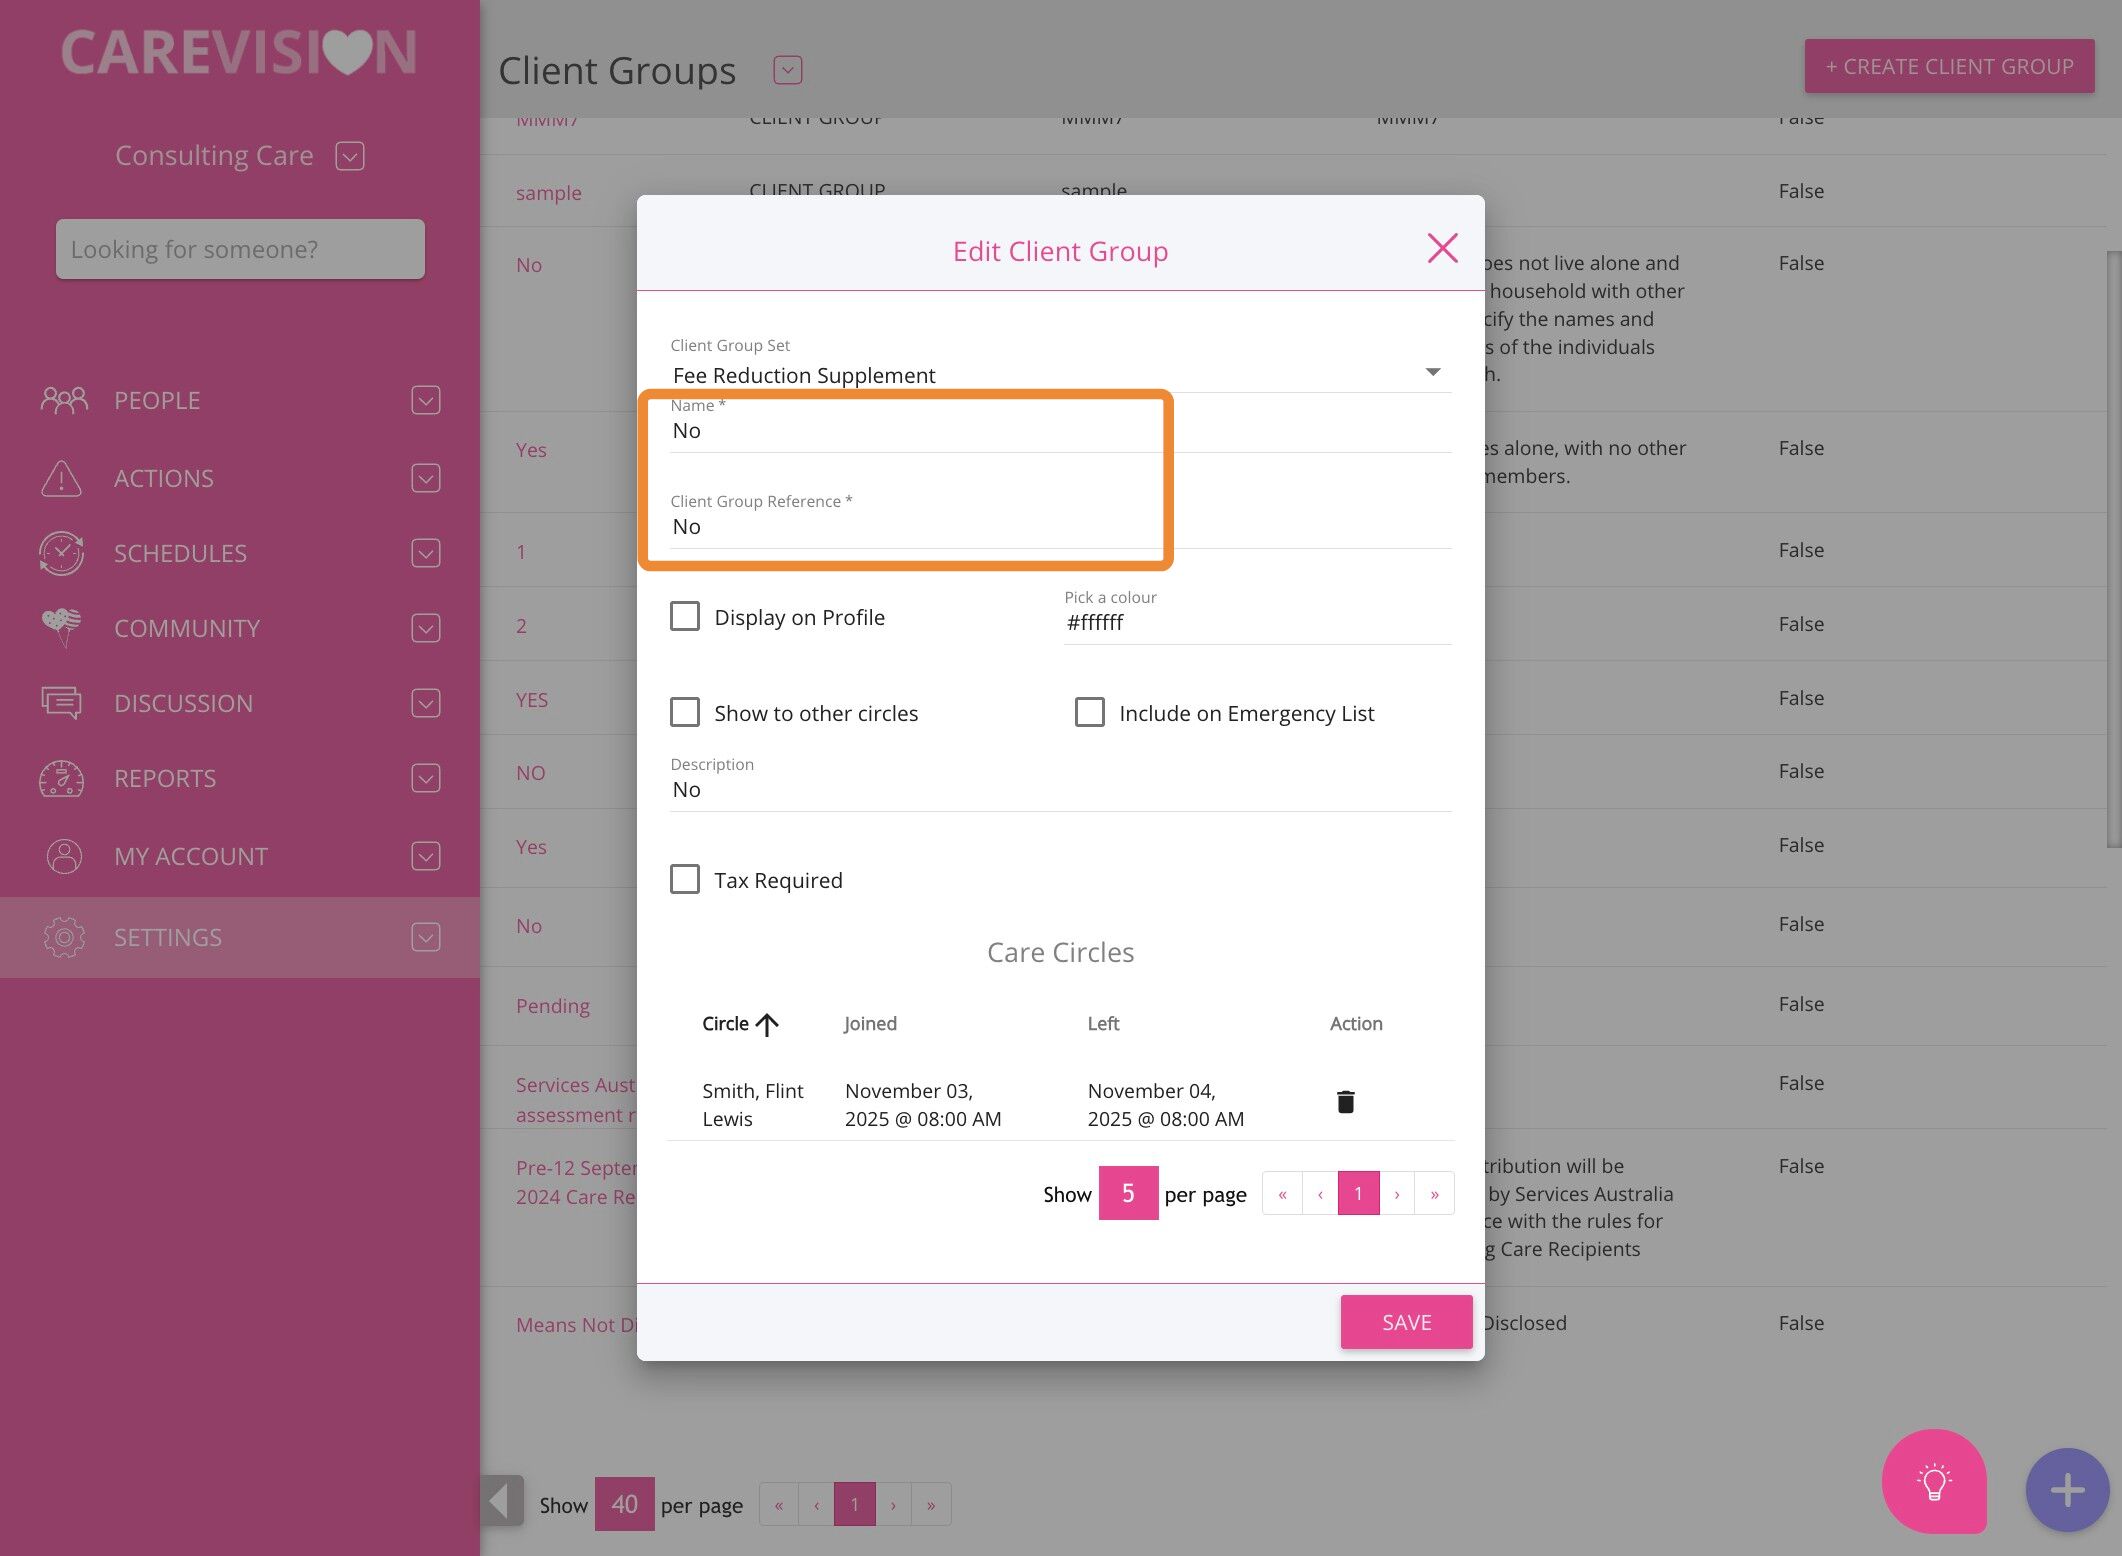Viewport: 2122px width, 1556px height.
Task: Click Create Client Group button
Action: [1948, 66]
